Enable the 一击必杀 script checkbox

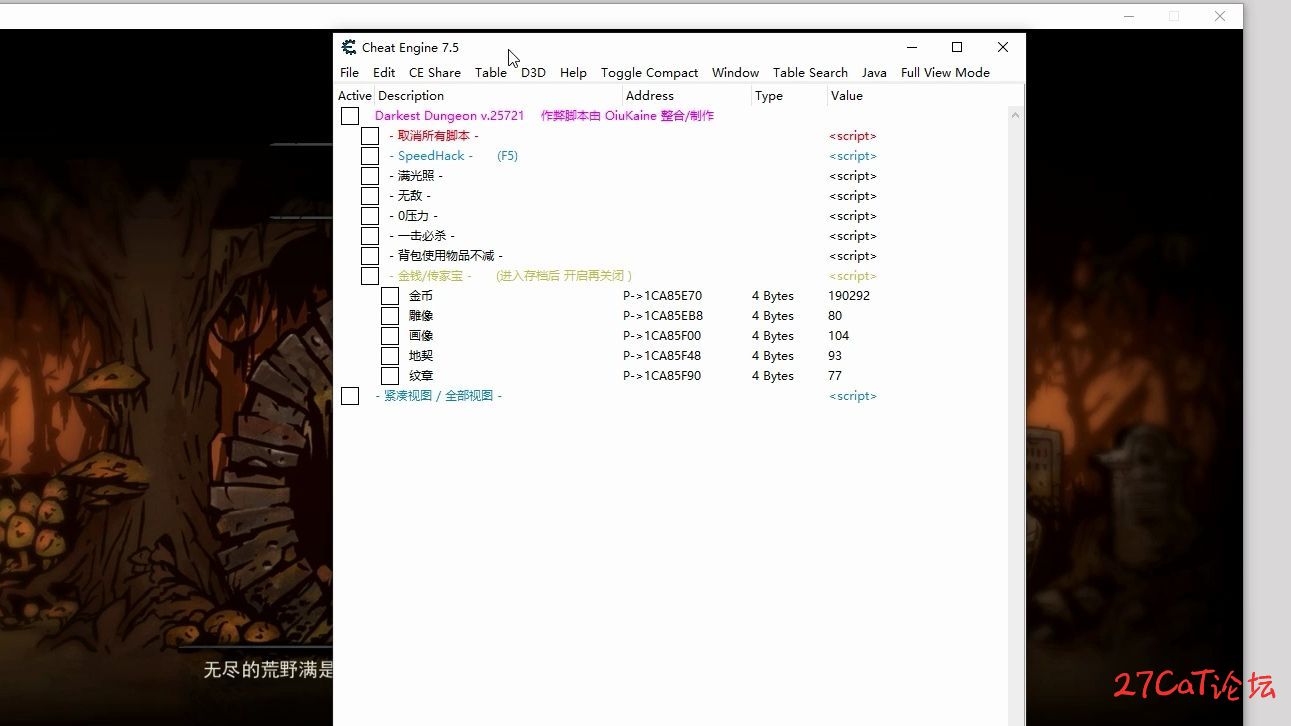pyautogui.click(x=370, y=236)
